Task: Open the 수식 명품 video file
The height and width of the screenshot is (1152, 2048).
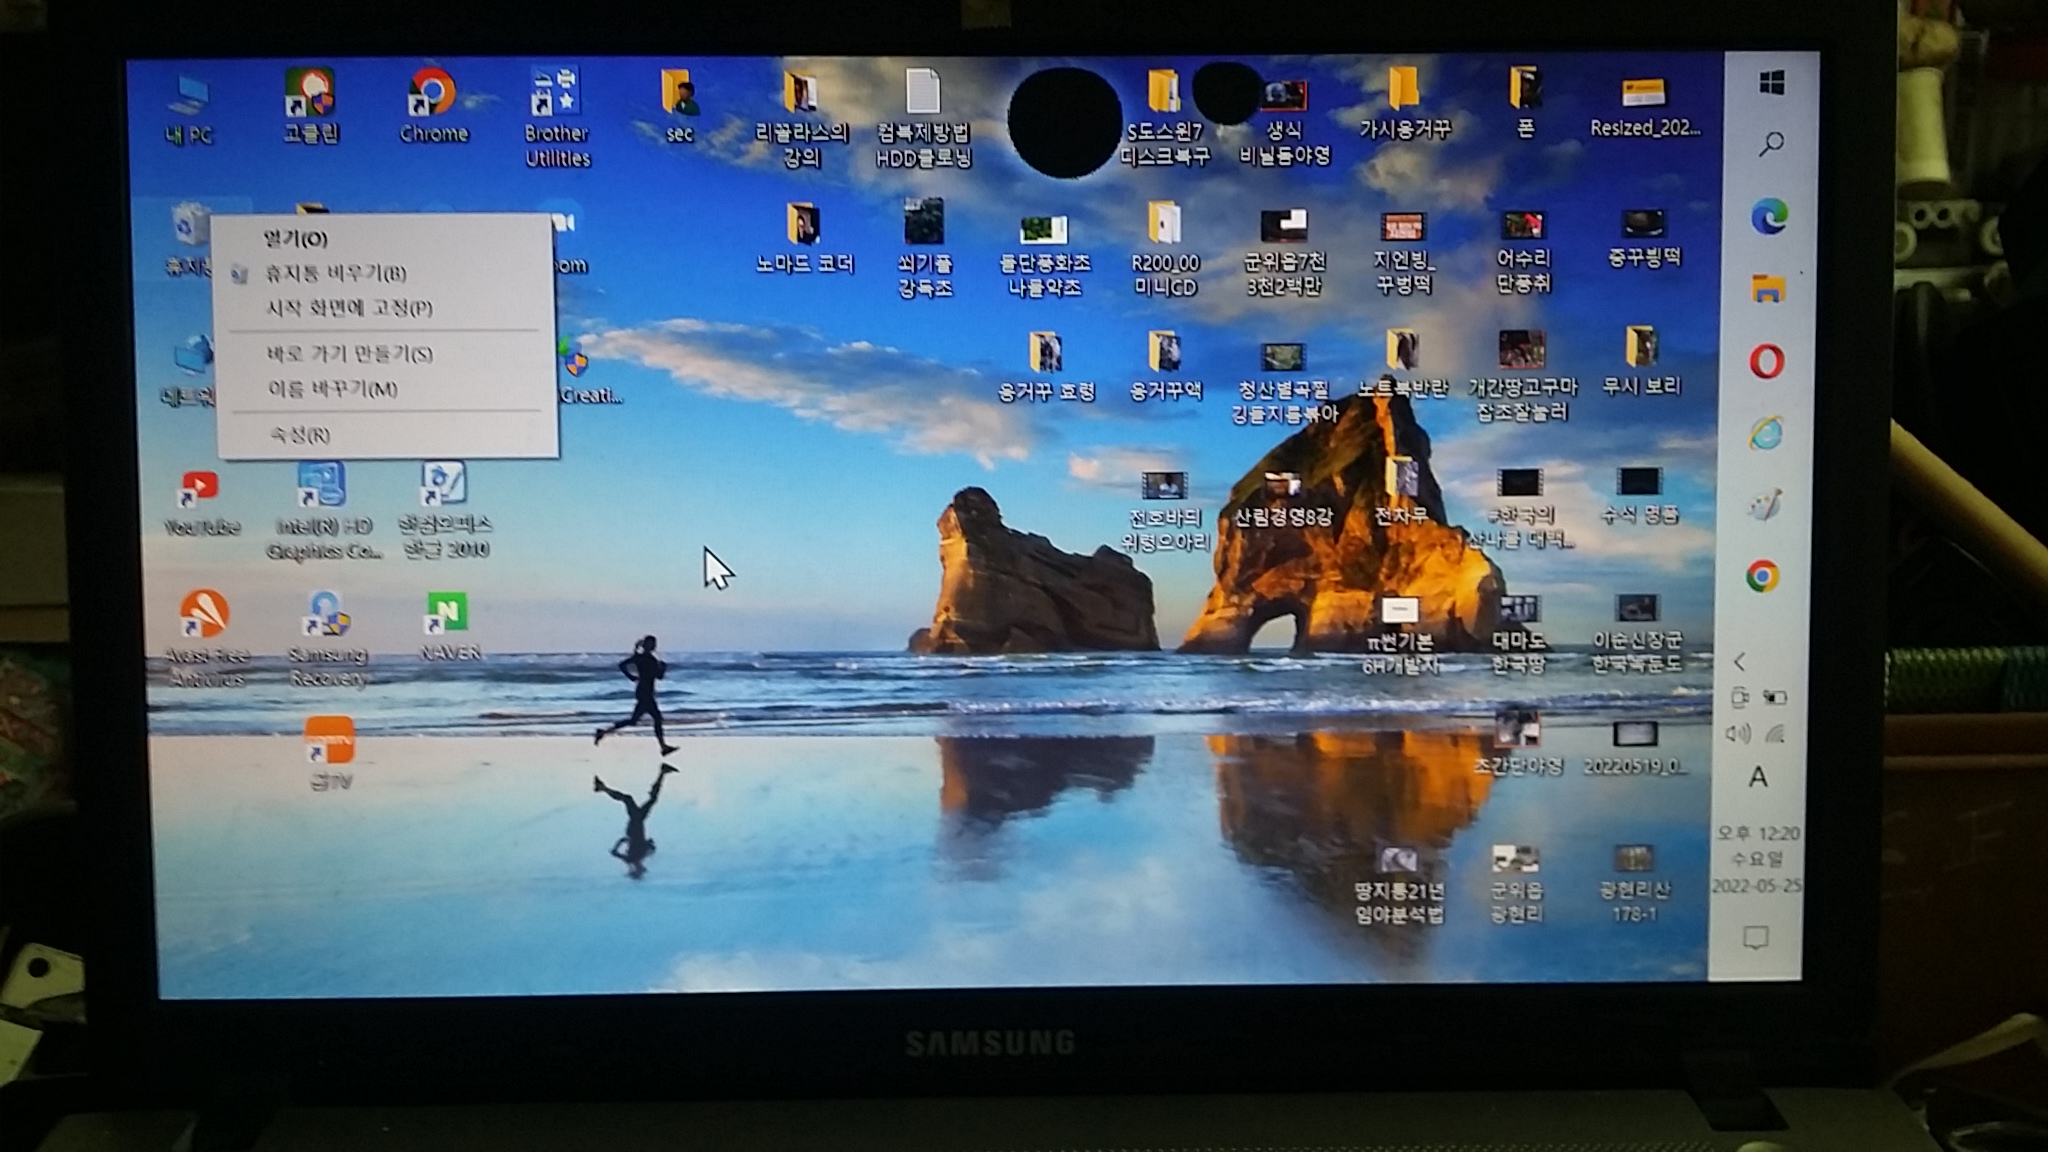Action: point(1639,496)
